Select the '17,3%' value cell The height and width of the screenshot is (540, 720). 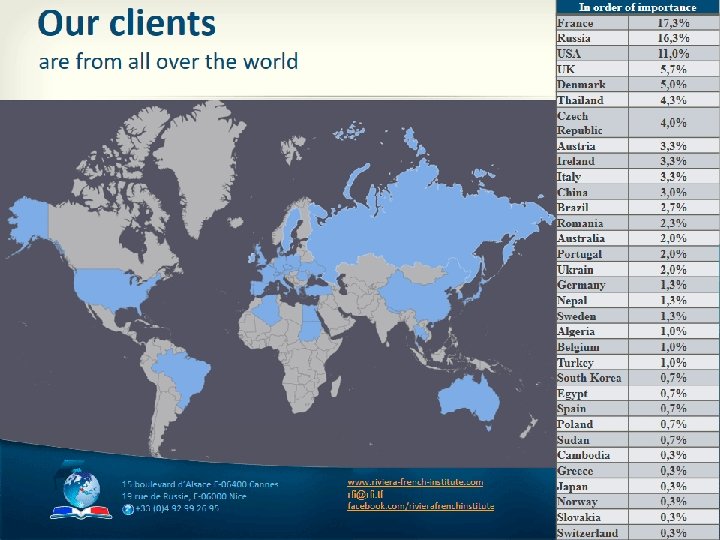673,23
